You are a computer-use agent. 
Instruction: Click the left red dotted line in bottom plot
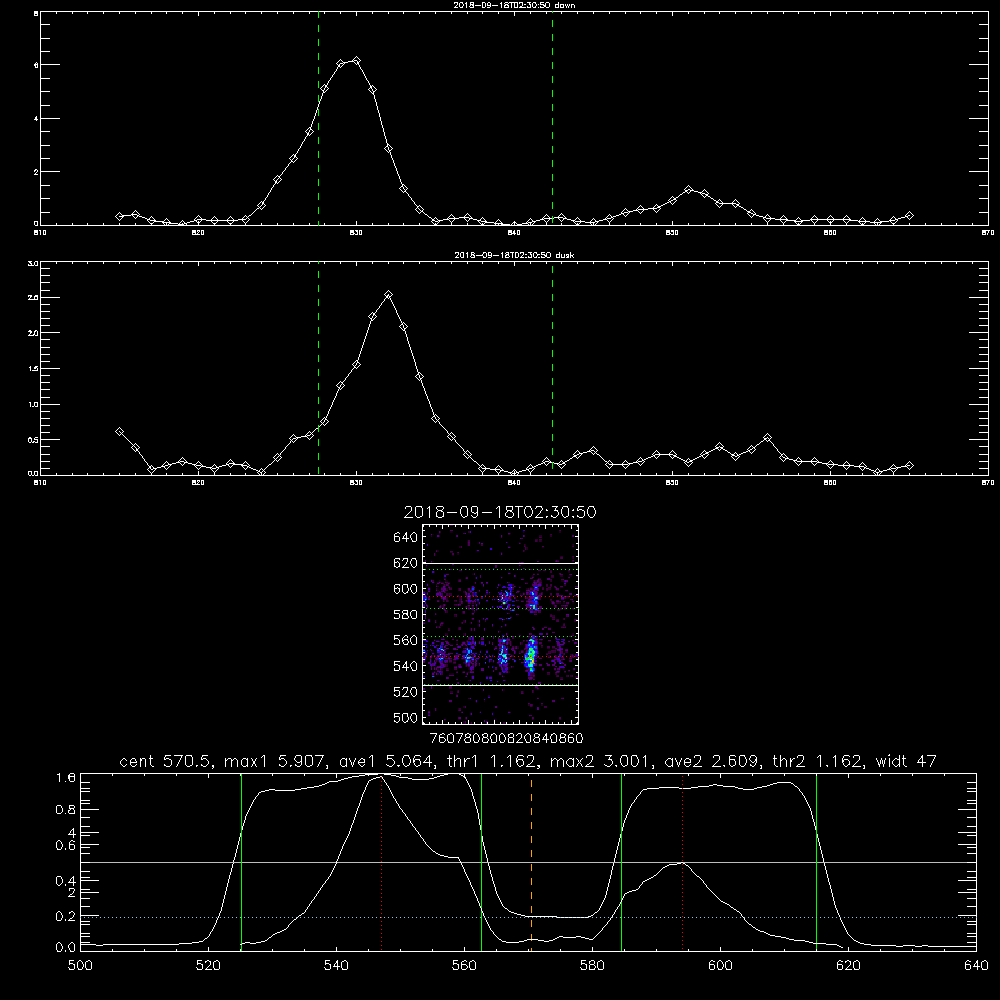tap(381, 861)
